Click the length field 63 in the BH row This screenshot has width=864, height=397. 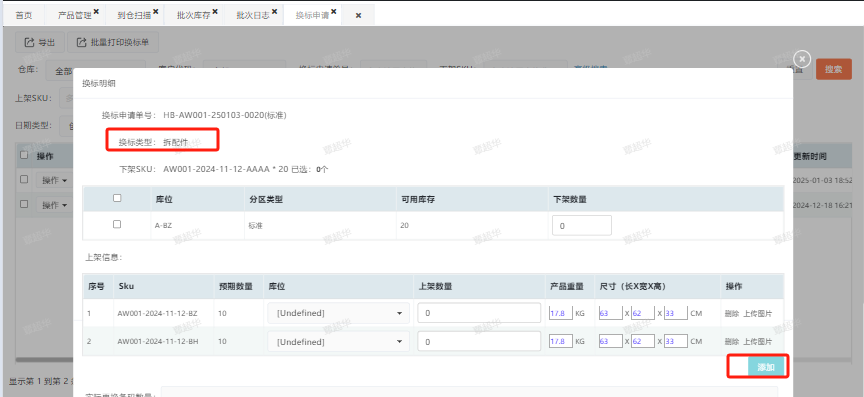[x=611, y=341]
